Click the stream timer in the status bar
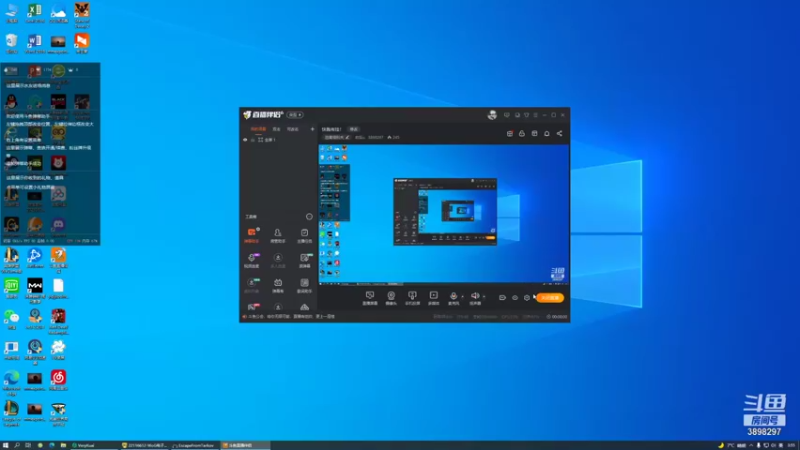This screenshot has height=450, width=800. tap(557, 316)
